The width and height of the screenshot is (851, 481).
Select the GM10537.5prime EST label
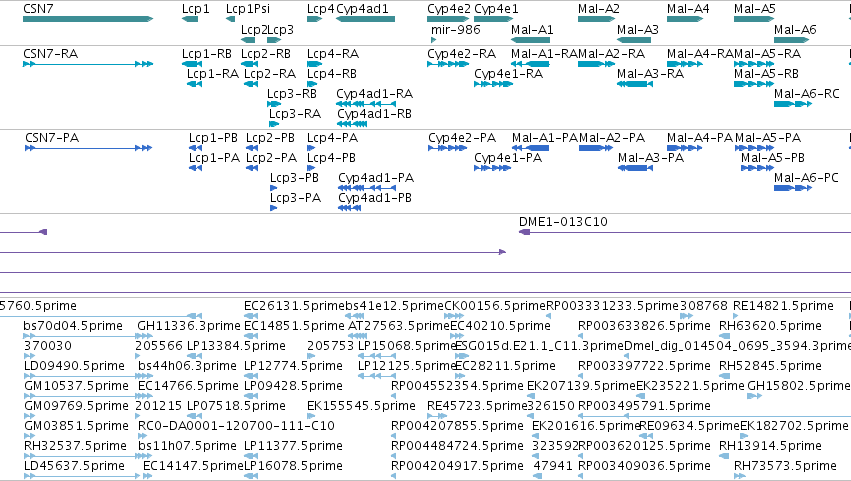tap(77, 387)
